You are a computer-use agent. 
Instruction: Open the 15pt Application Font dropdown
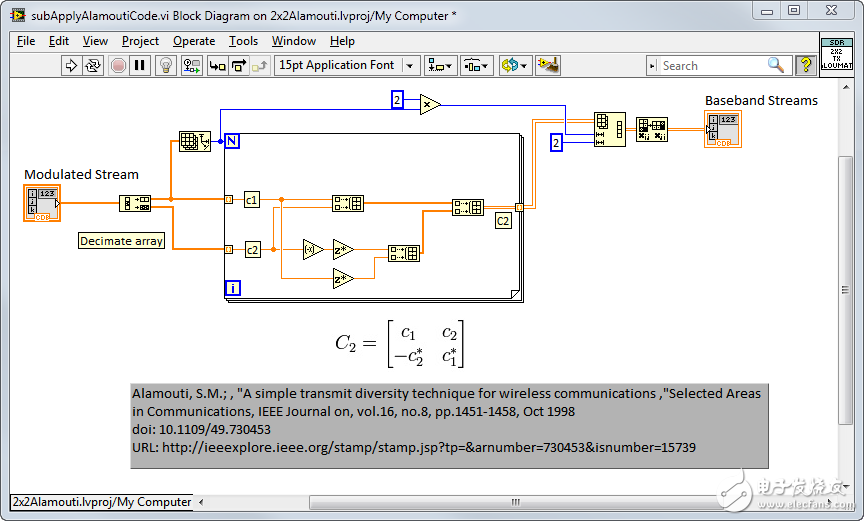click(x=347, y=66)
